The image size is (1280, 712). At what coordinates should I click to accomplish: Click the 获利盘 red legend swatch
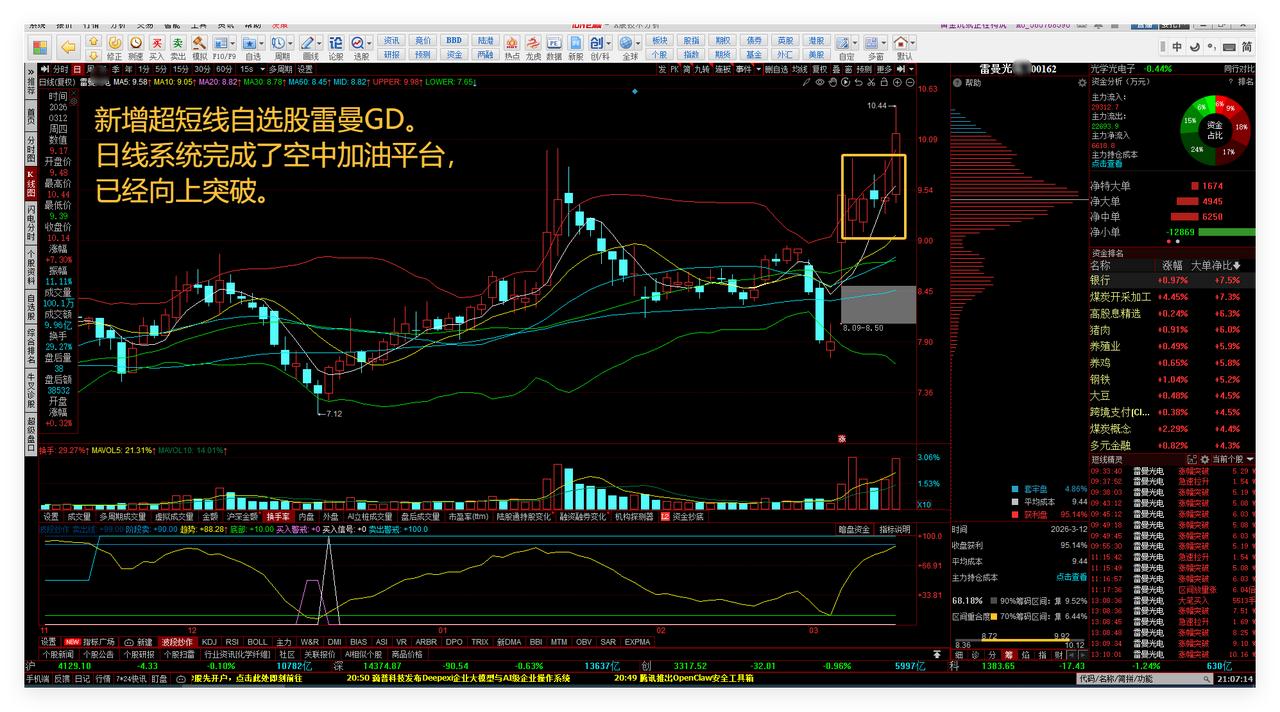pyautogui.click(x=1015, y=515)
